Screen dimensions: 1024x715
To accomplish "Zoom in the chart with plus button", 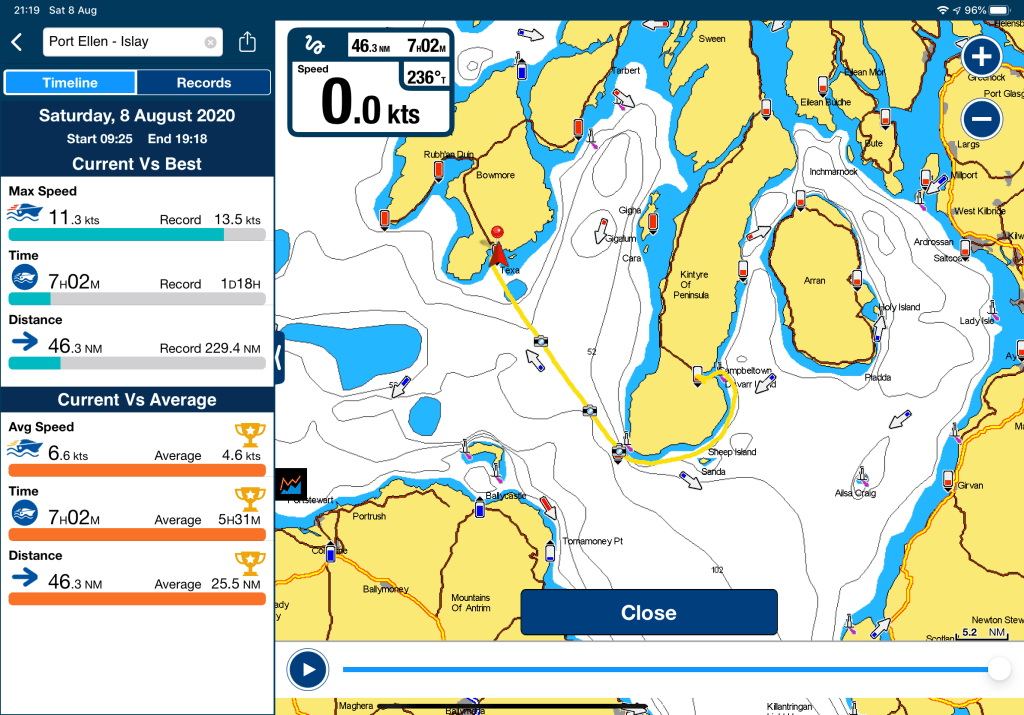I will point(982,57).
